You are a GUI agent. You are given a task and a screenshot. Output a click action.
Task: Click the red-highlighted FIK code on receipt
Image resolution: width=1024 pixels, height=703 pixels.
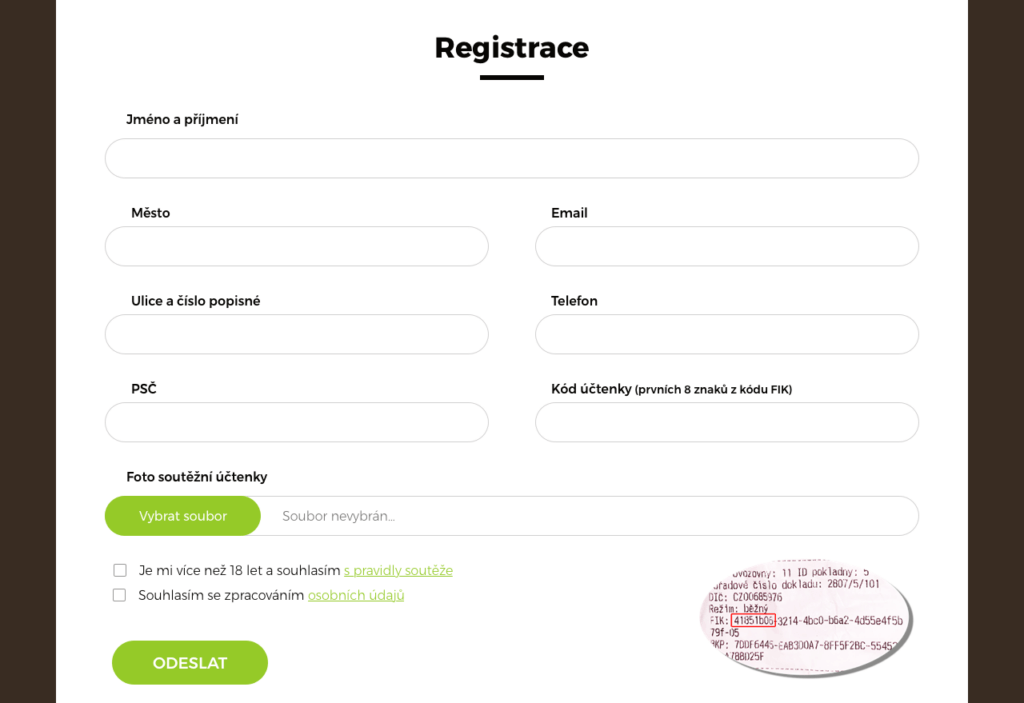[x=752, y=621]
